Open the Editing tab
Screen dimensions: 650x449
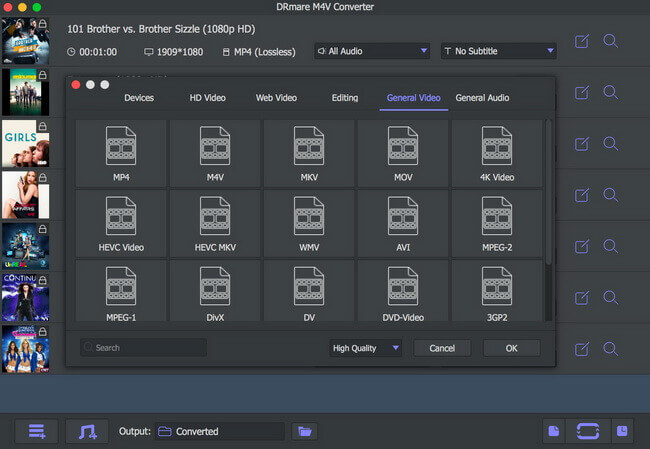[345, 98]
